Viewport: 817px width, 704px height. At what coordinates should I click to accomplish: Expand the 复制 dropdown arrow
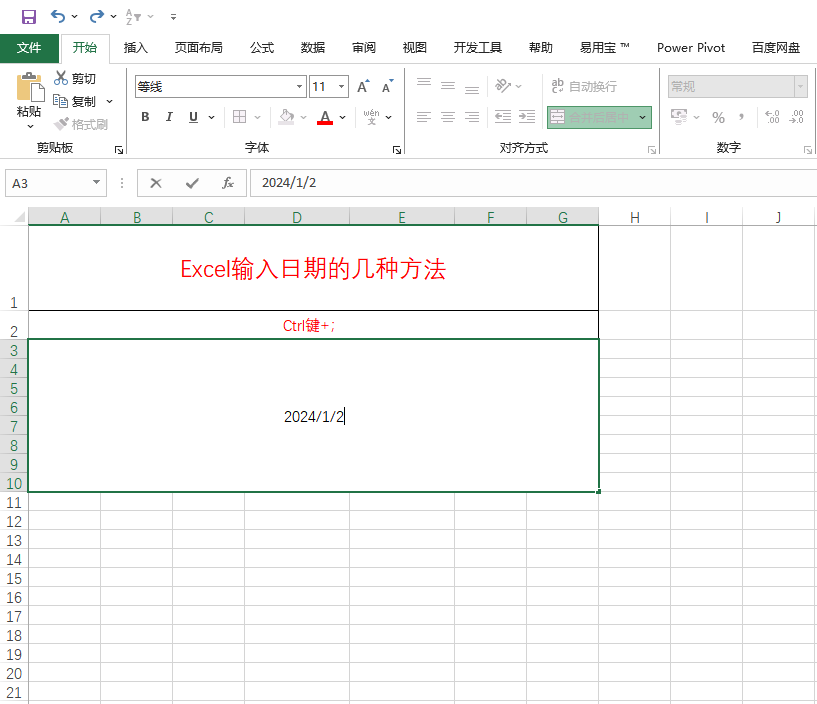(109, 102)
